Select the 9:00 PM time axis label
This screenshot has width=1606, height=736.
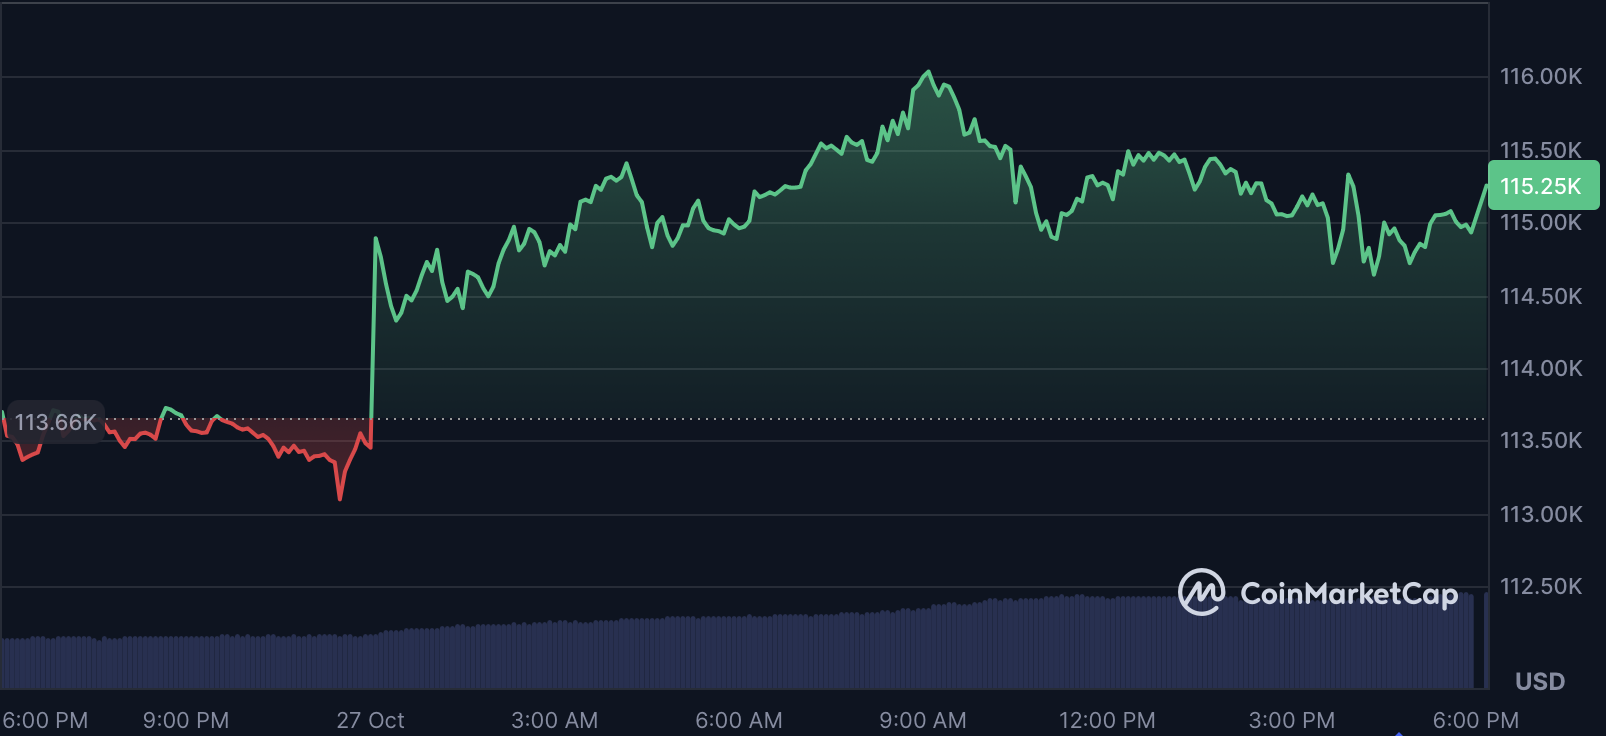click(x=186, y=720)
